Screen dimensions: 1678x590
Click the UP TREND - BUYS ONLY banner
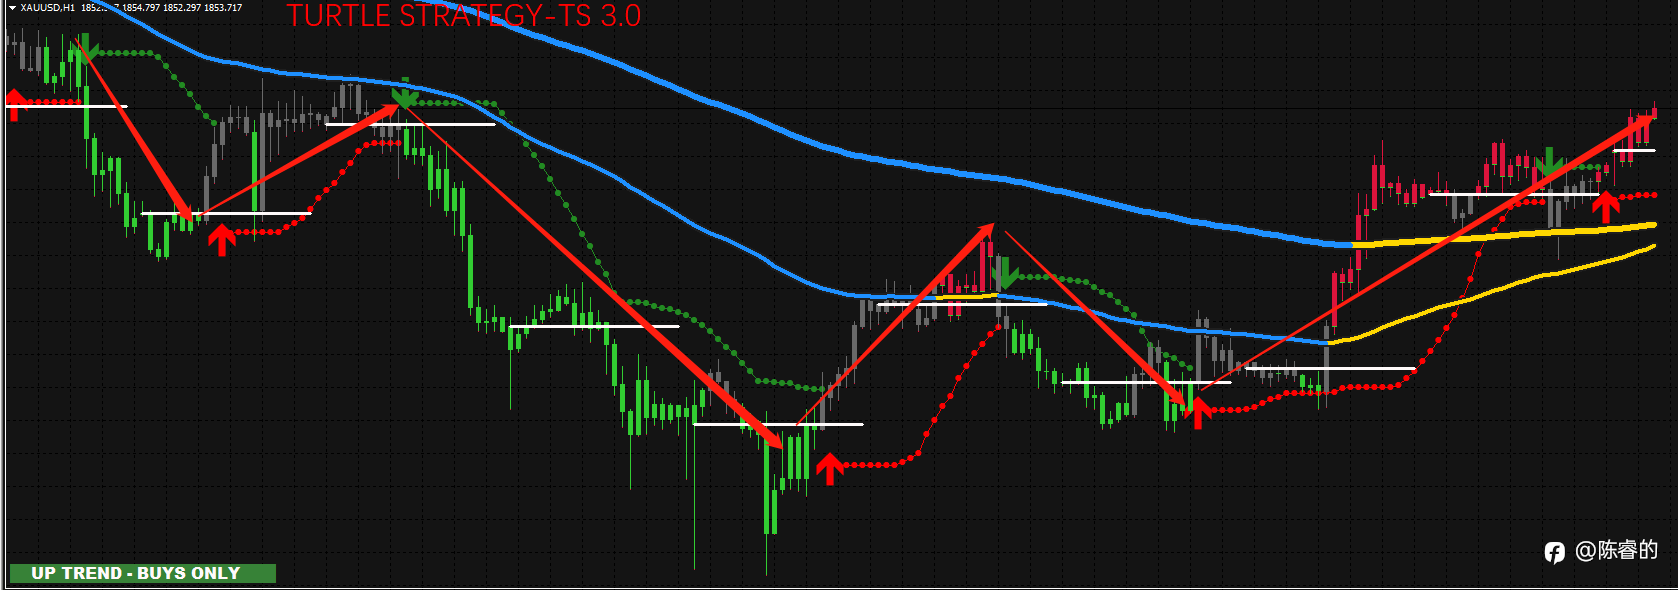[x=142, y=573]
